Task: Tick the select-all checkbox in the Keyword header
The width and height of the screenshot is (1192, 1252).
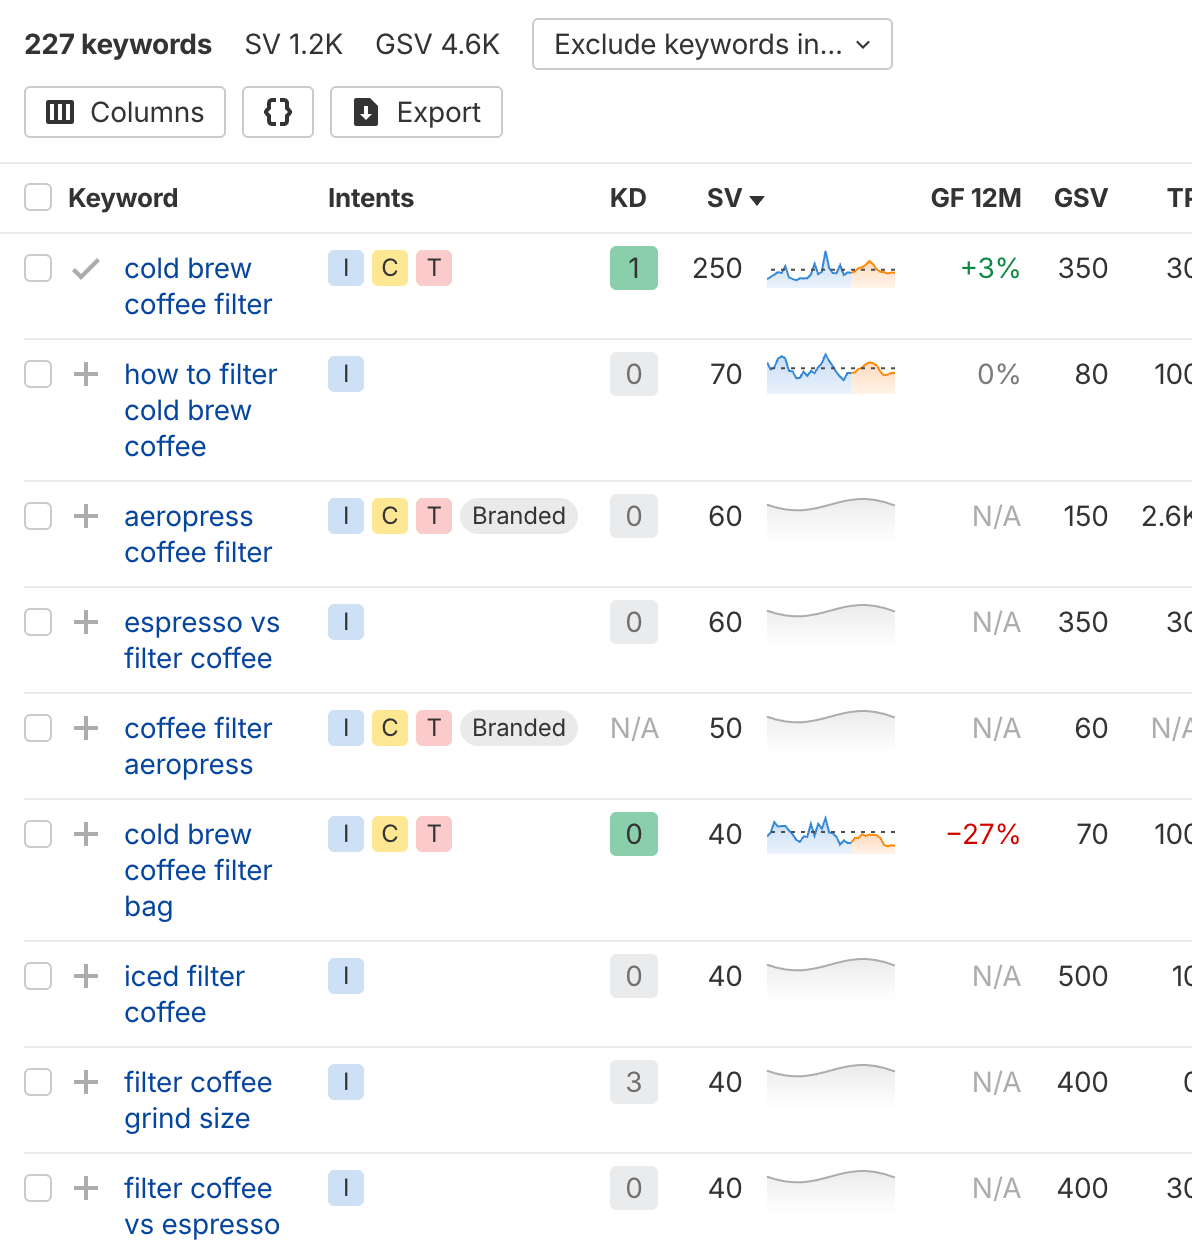Action: (38, 197)
